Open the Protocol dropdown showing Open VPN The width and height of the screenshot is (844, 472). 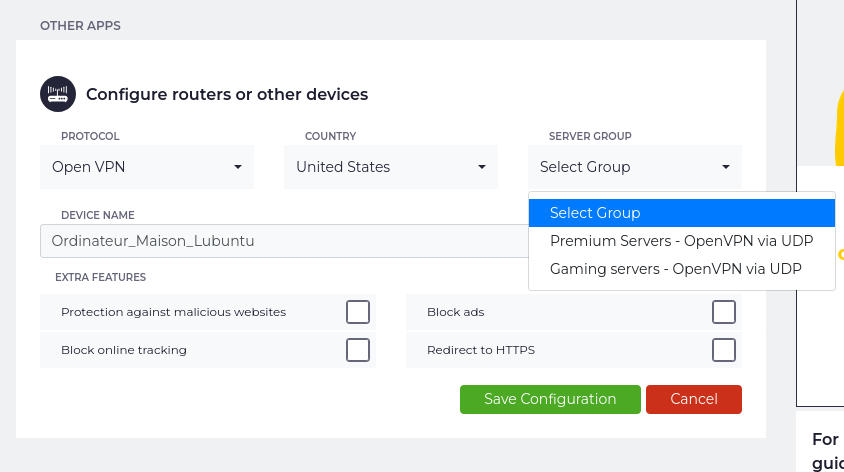coord(146,167)
